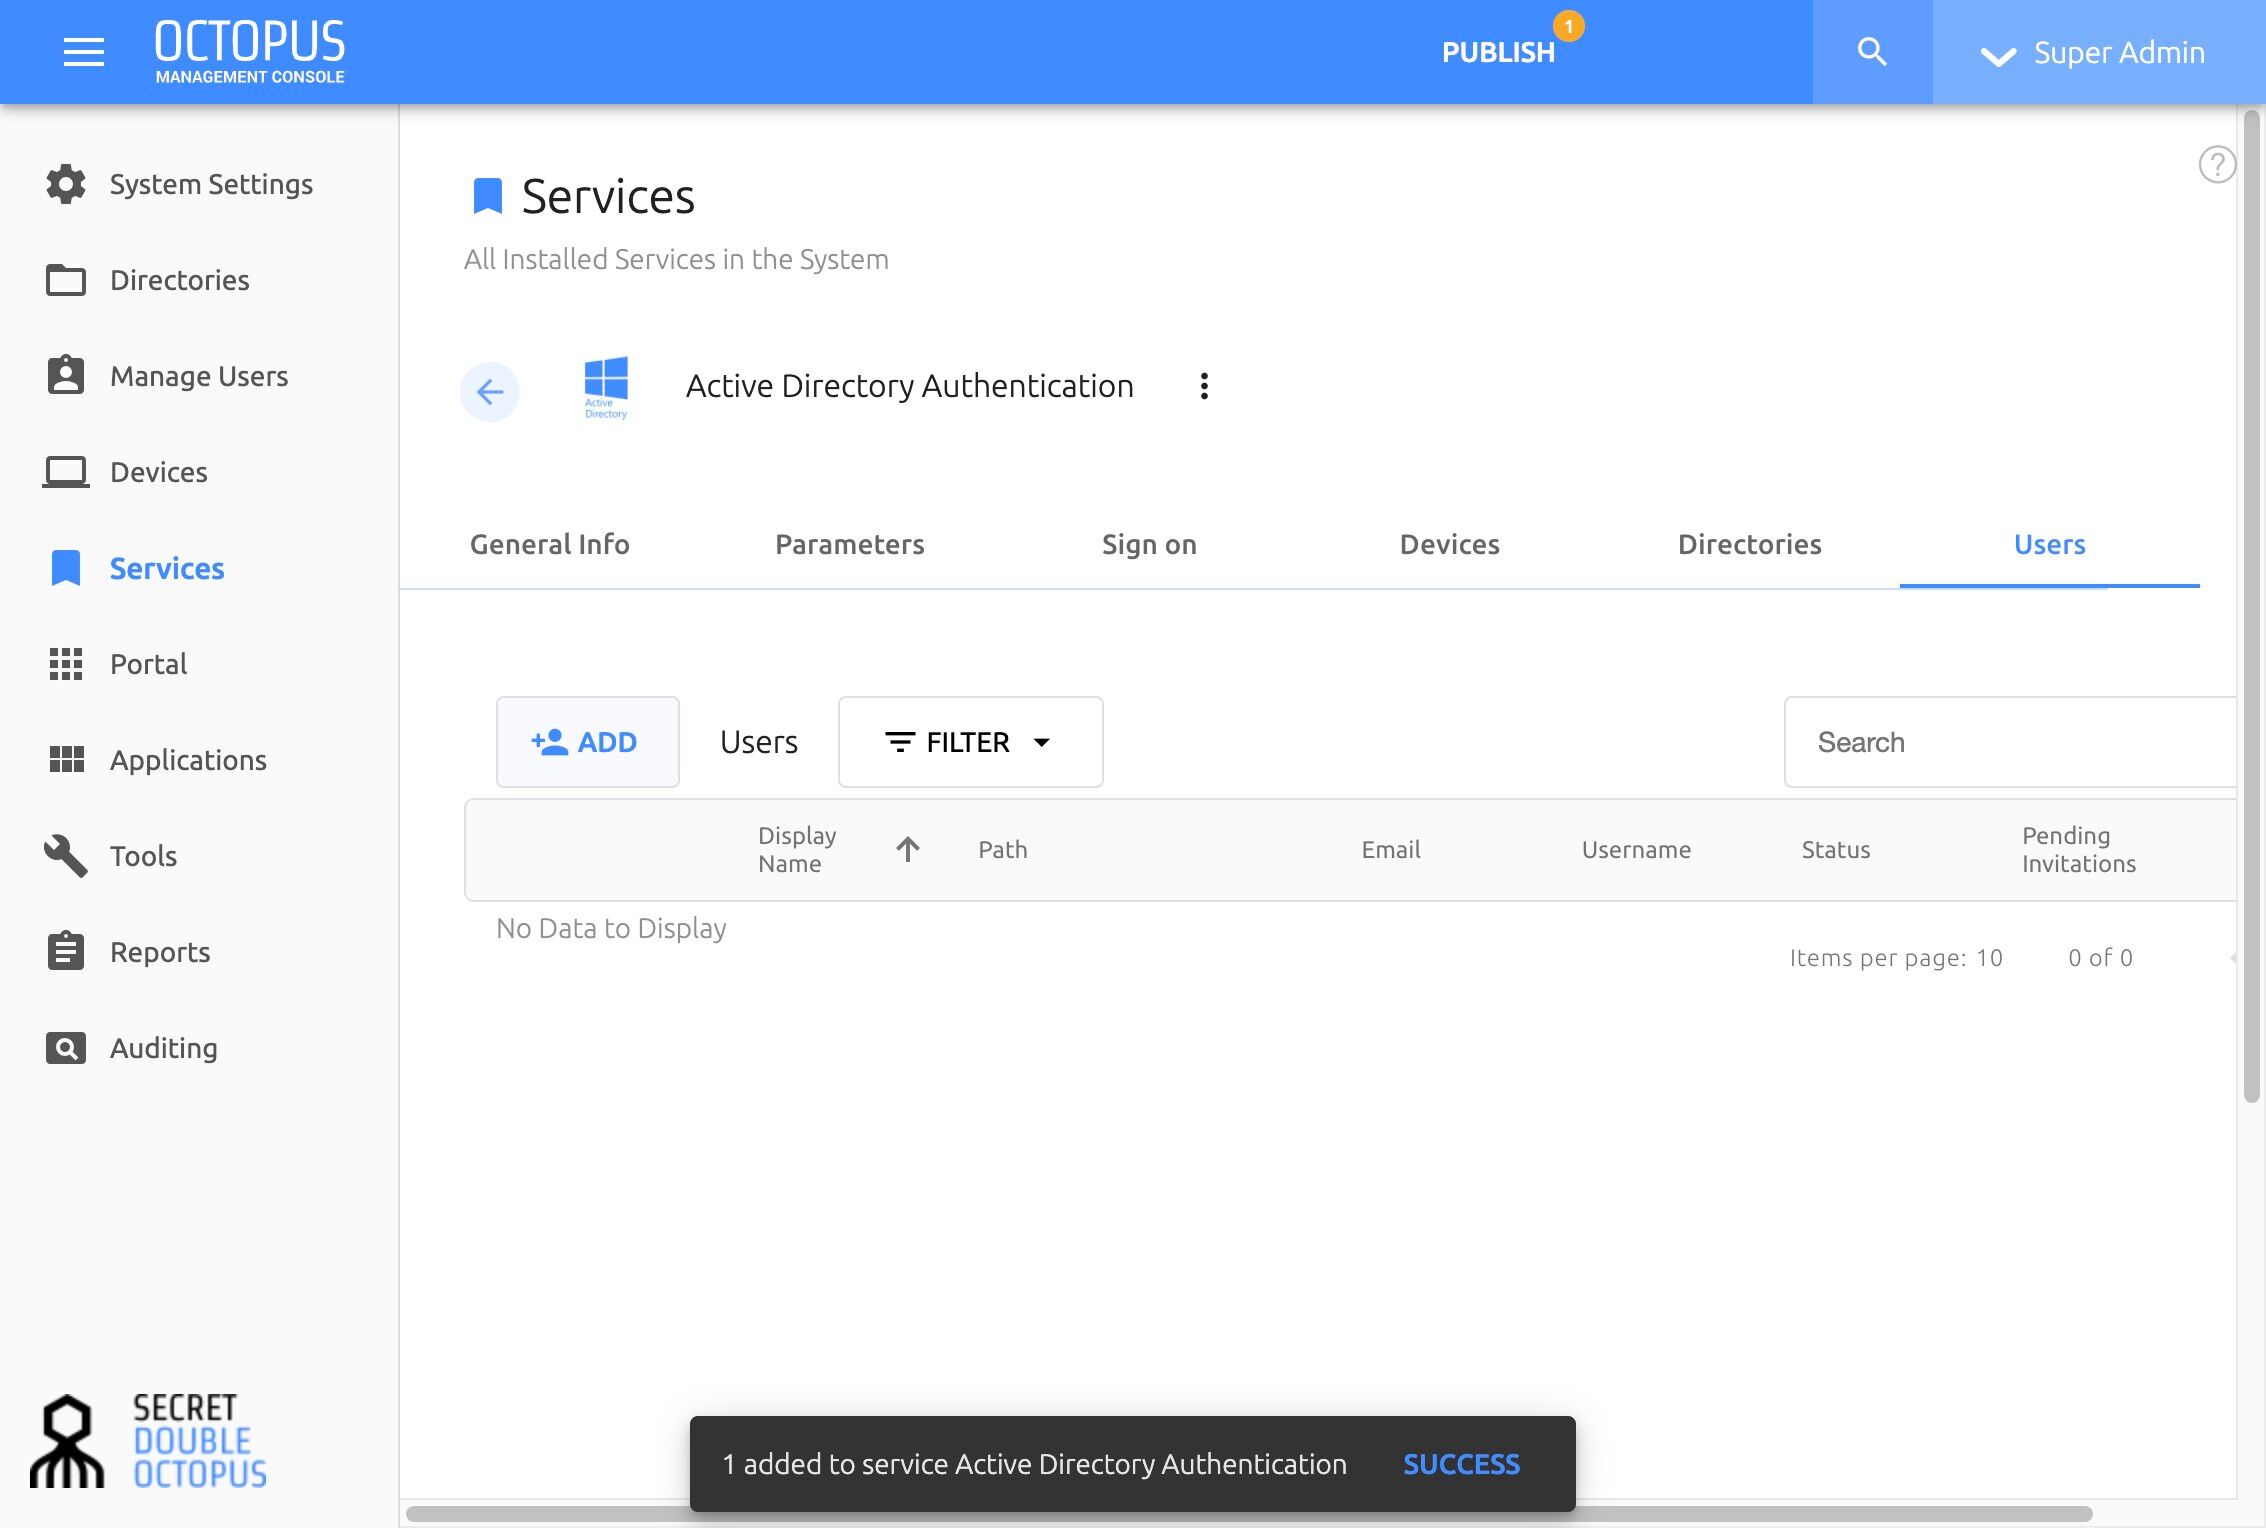Open Manage Users from sidebar

point(199,376)
